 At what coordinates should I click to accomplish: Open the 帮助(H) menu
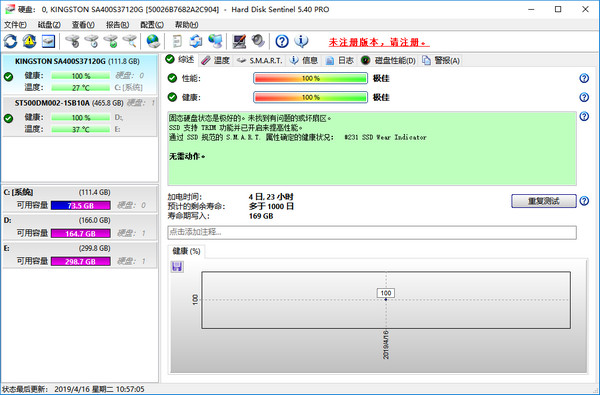pyautogui.click(x=186, y=25)
